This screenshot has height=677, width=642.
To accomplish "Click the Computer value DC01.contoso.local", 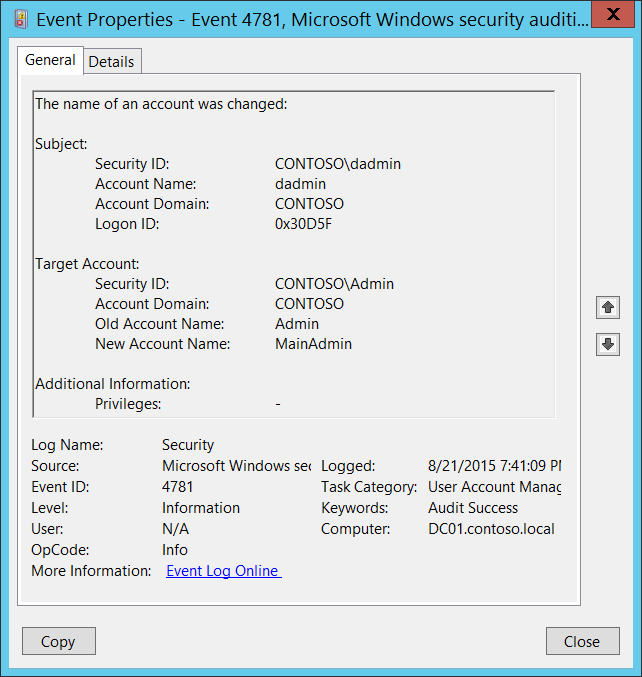I will (x=491, y=529).
